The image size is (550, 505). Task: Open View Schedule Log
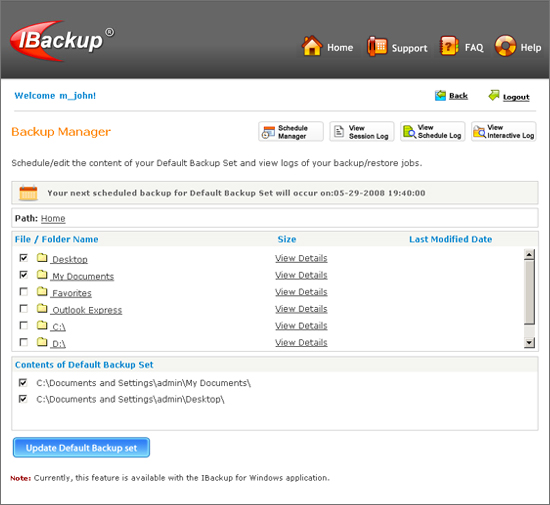[x=433, y=132]
